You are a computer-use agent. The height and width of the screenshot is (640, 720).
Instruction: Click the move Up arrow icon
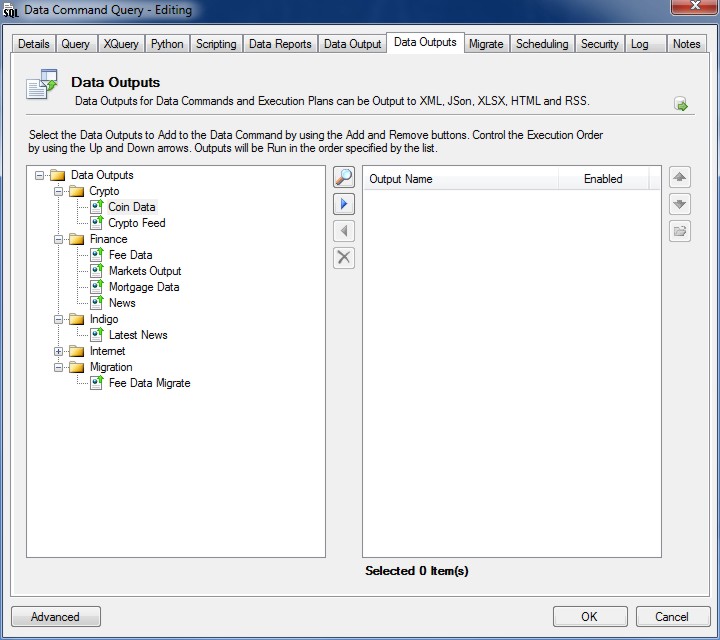click(680, 178)
